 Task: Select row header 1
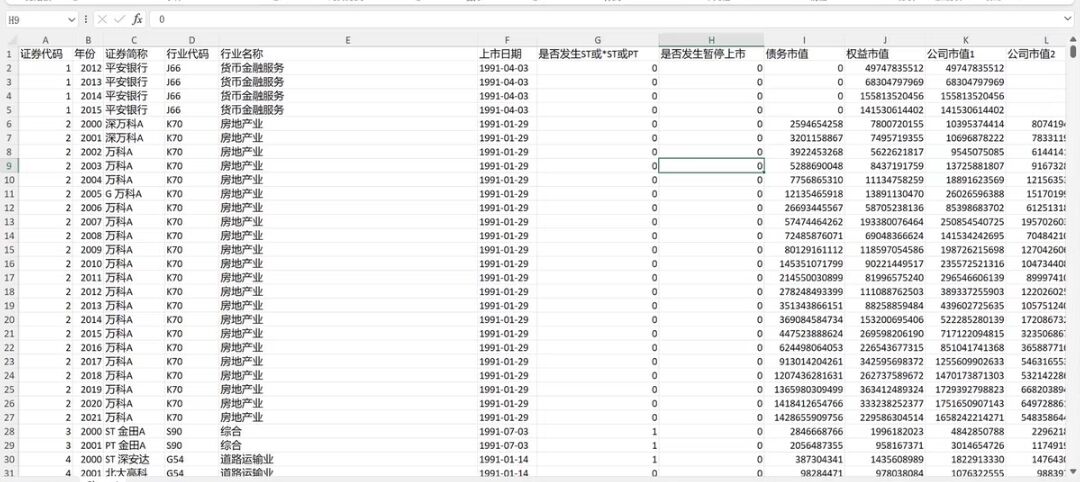click(x=8, y=54)
